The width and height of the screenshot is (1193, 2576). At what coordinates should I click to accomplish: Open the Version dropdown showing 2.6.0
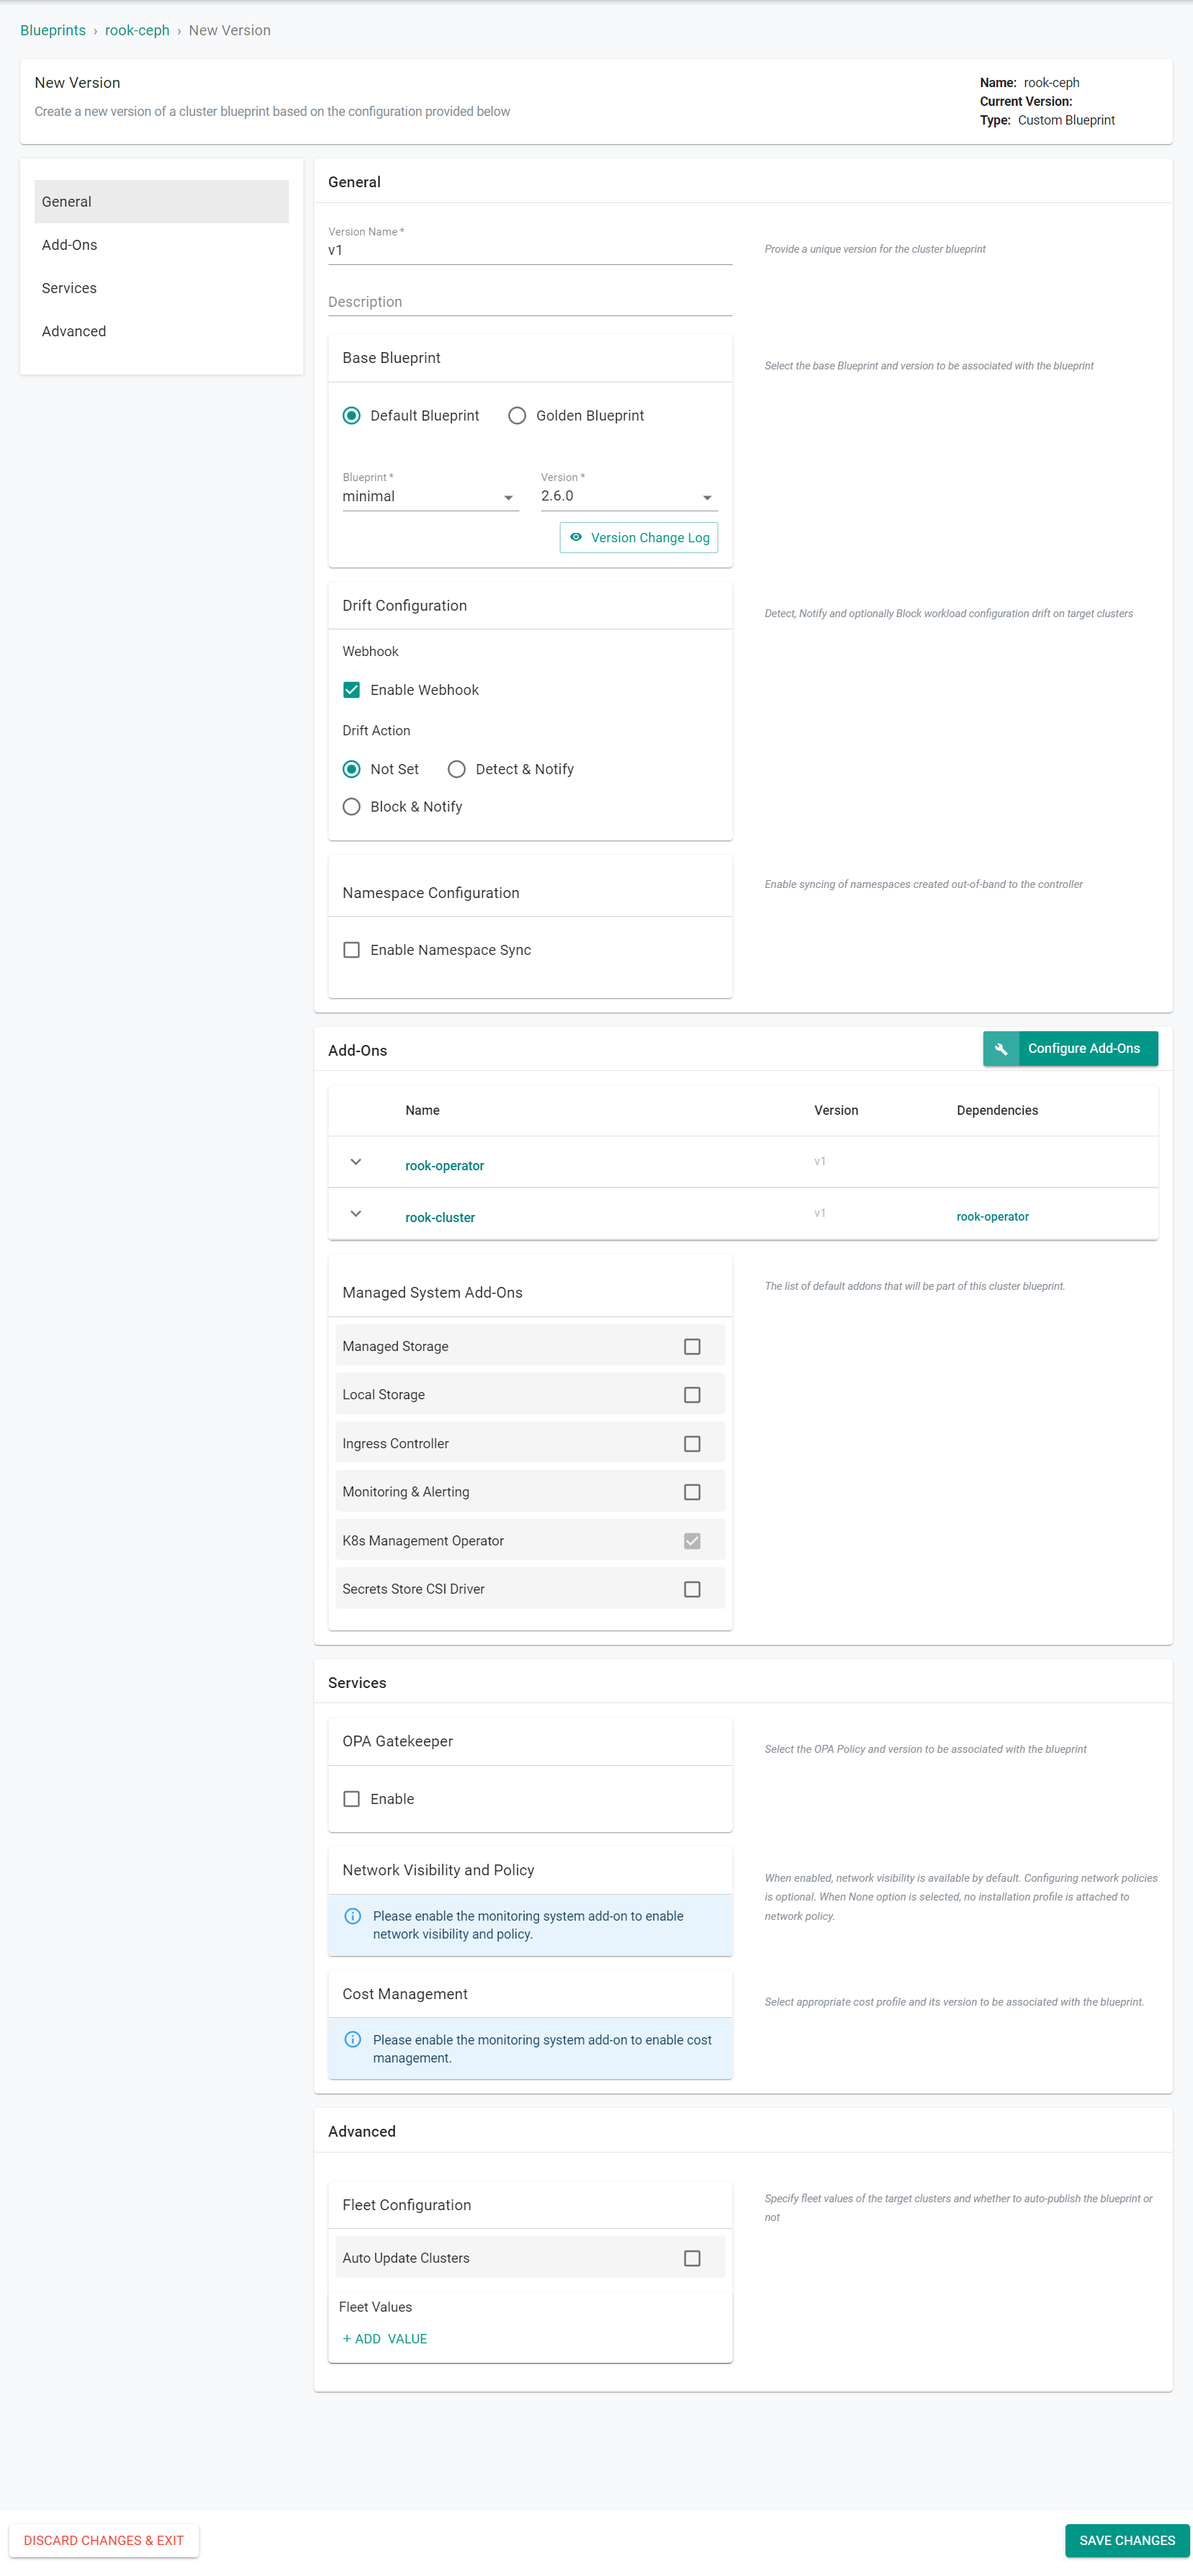629,496
